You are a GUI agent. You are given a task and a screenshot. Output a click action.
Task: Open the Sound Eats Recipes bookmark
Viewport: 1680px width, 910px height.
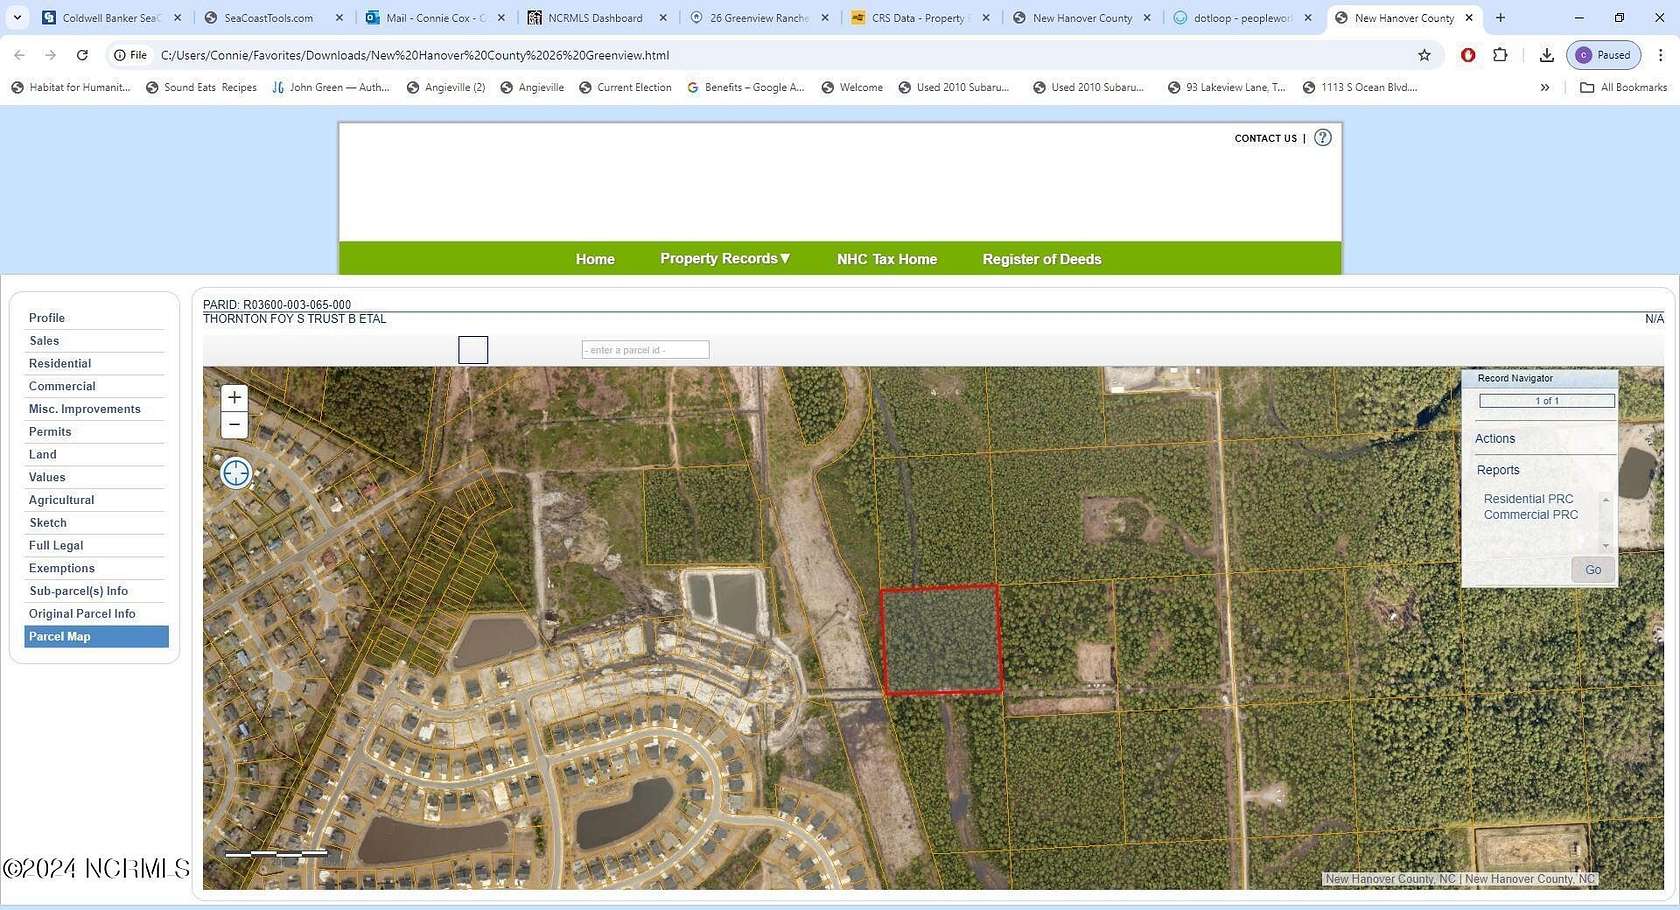click(x=201, y=88)
